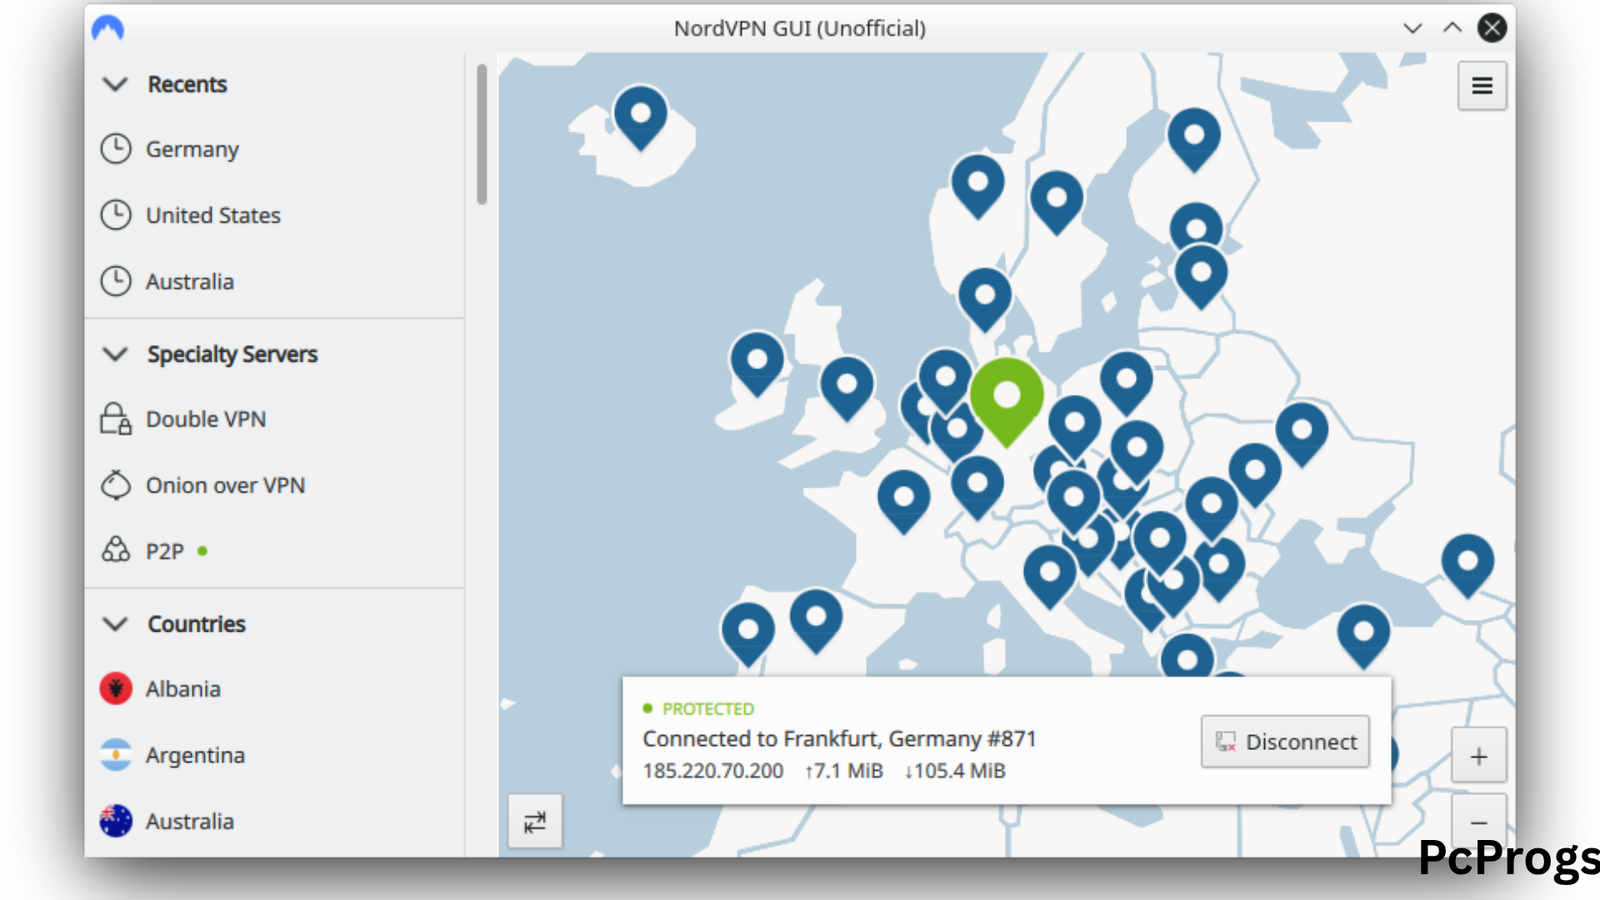Viewport: 1600px width, 900px height.
Task: Click the United Kingdom map pin
Action: pos(847,388)
